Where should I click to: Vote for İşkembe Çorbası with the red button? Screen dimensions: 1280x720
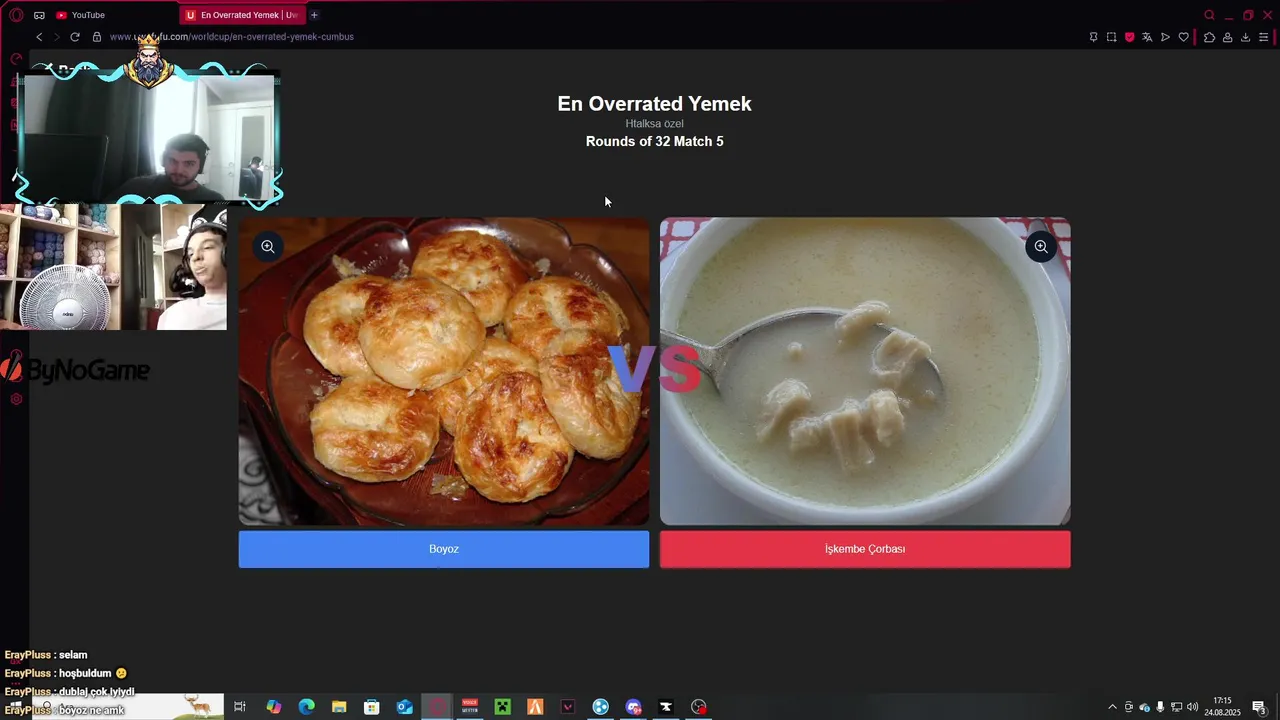click(865, 549)
